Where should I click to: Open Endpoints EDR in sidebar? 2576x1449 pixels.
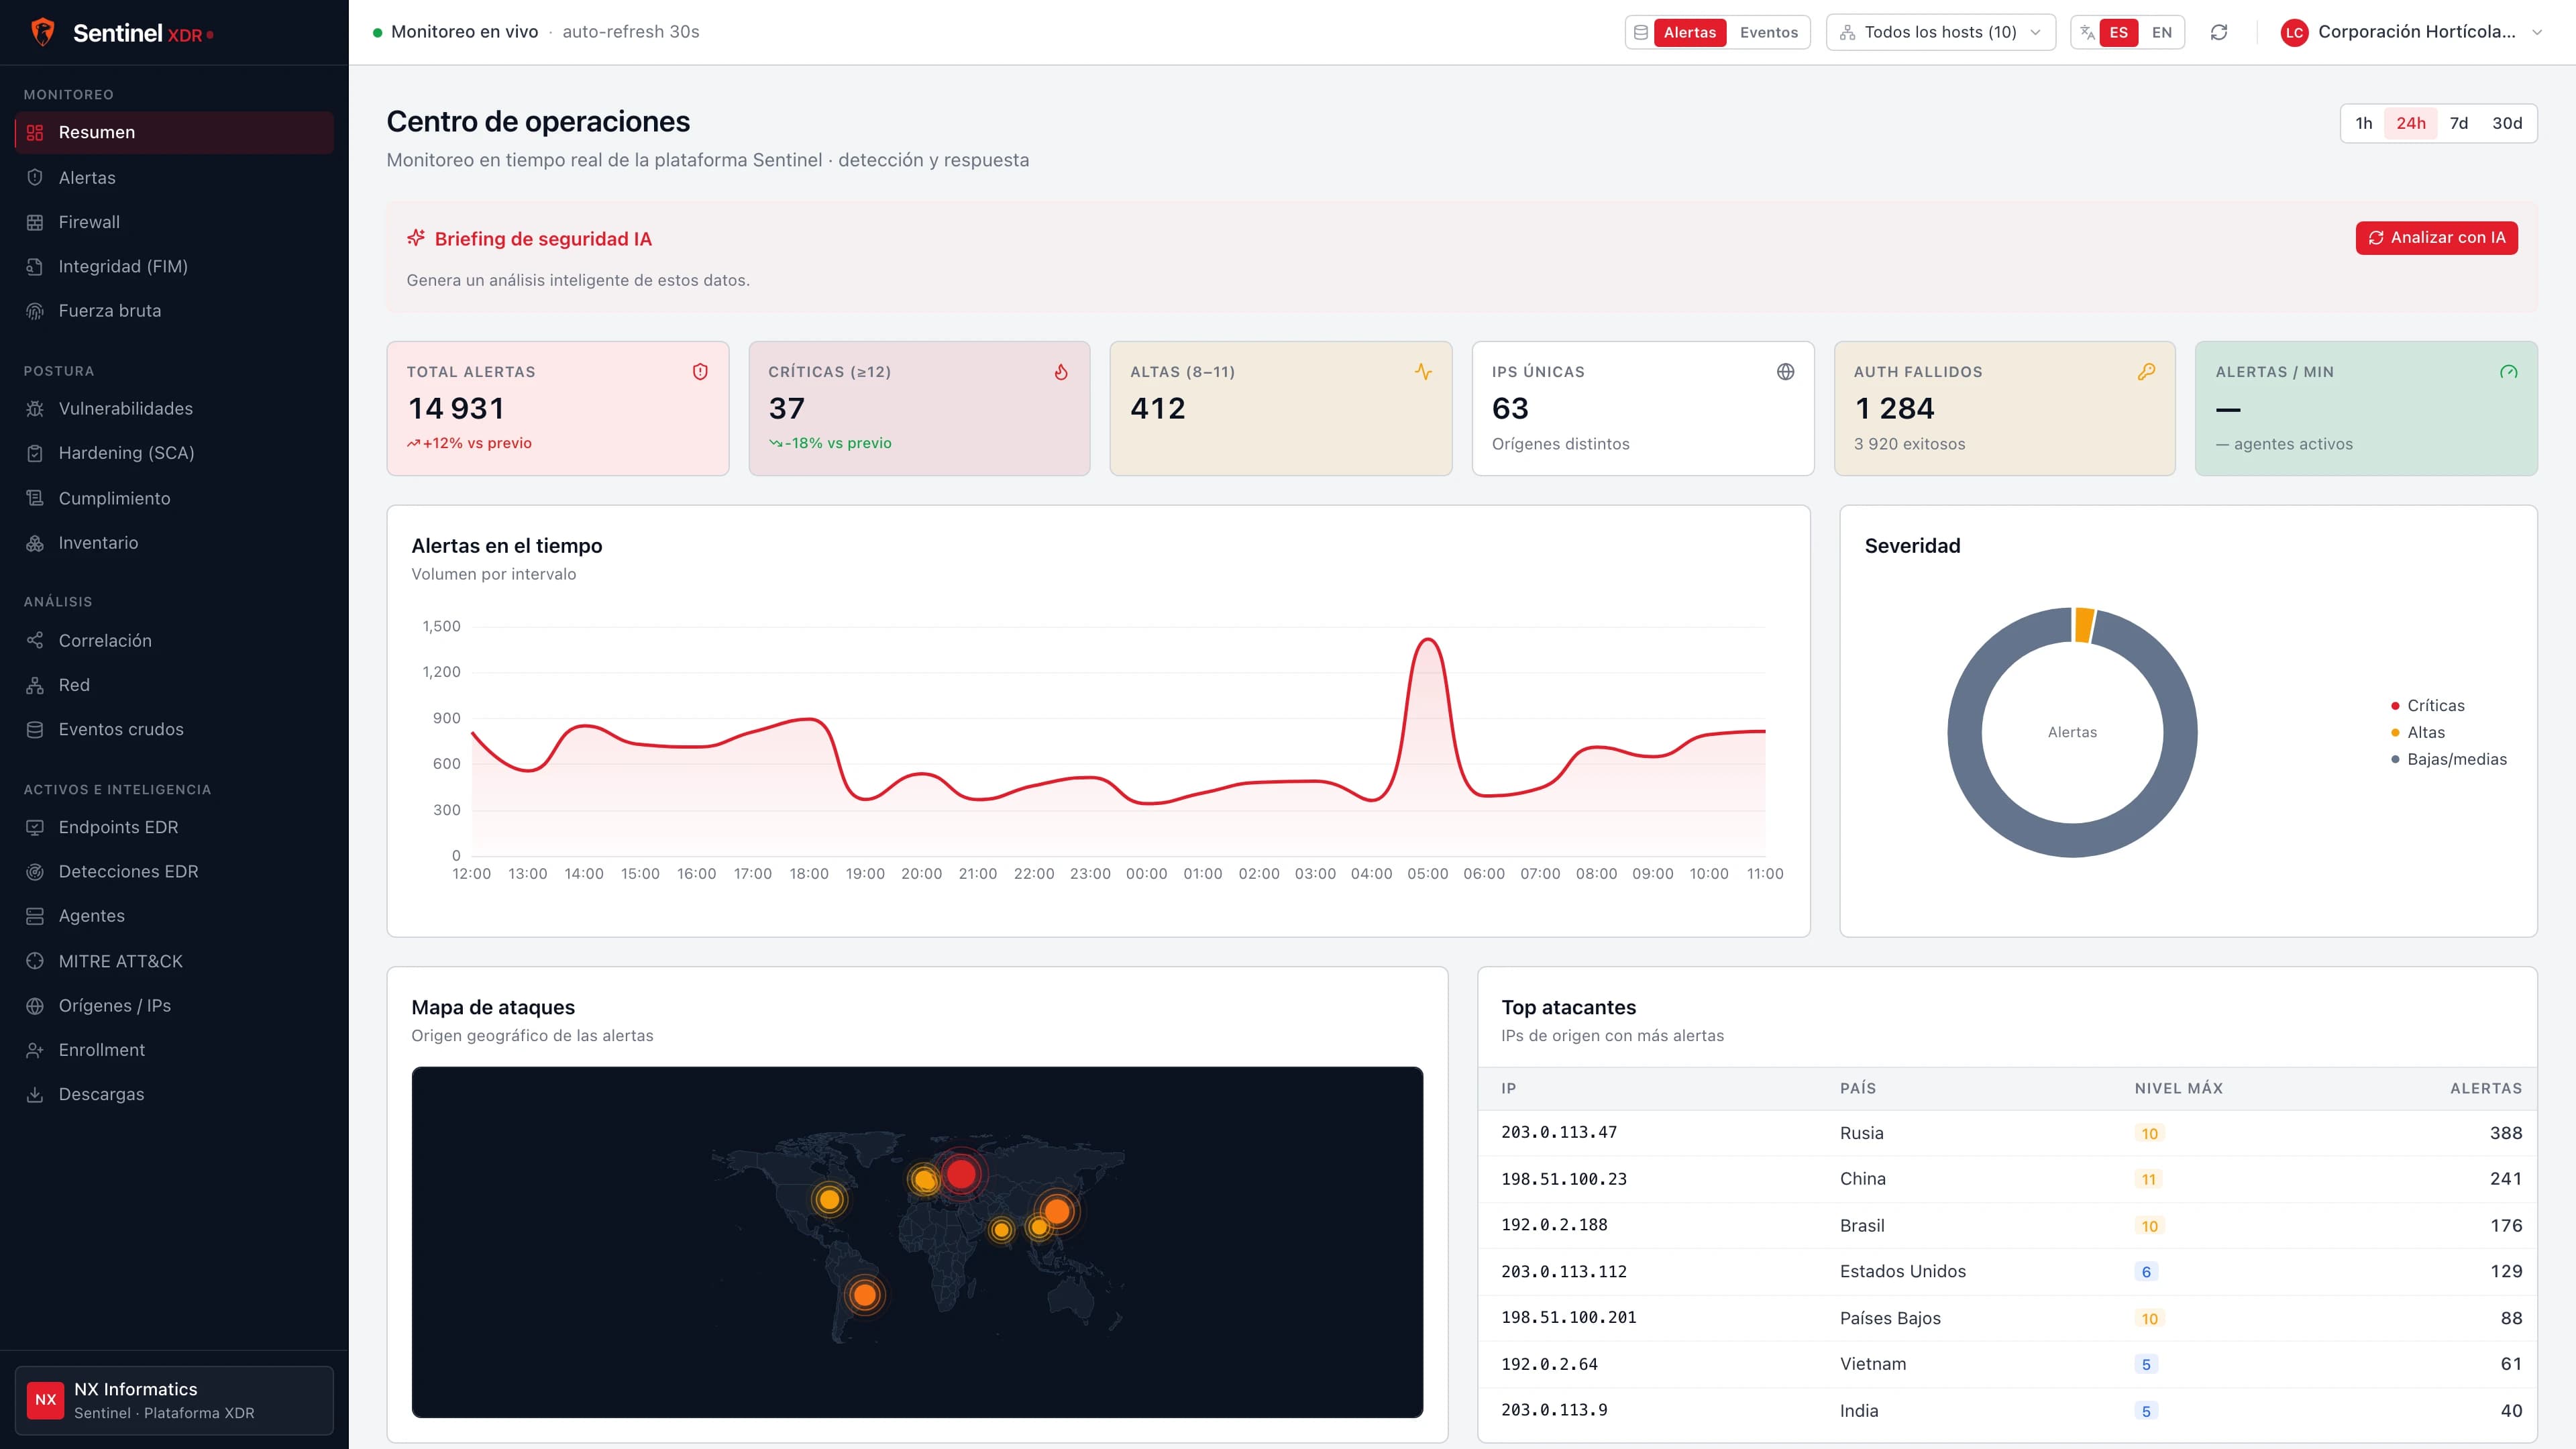pyautogui.click(x=174, y=827)
